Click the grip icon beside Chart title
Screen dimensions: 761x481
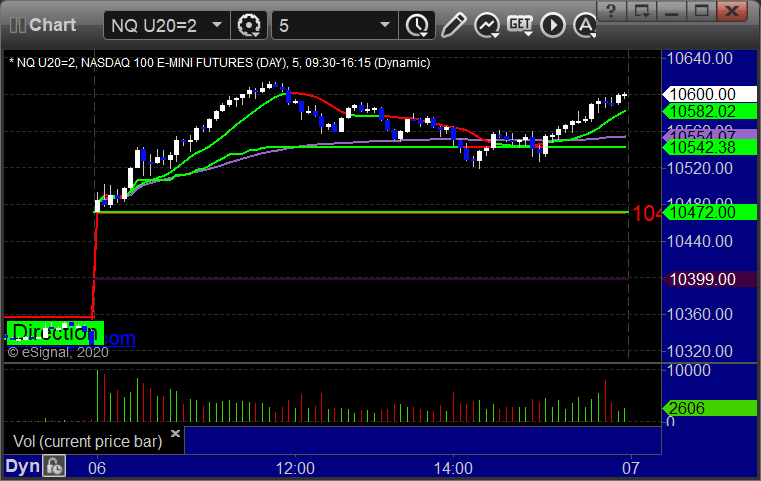[17, 25]
